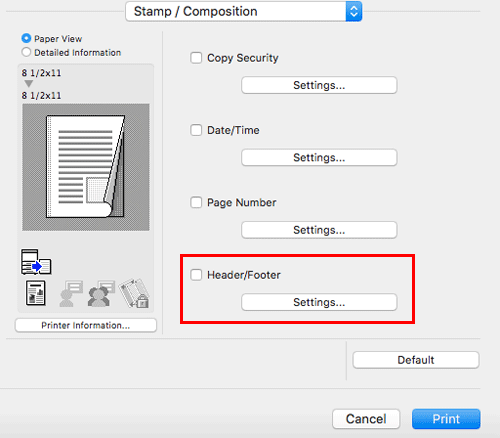Open the Stamp / Composition dropdown menu
The image size is (500, 438).
coord(244,11)
